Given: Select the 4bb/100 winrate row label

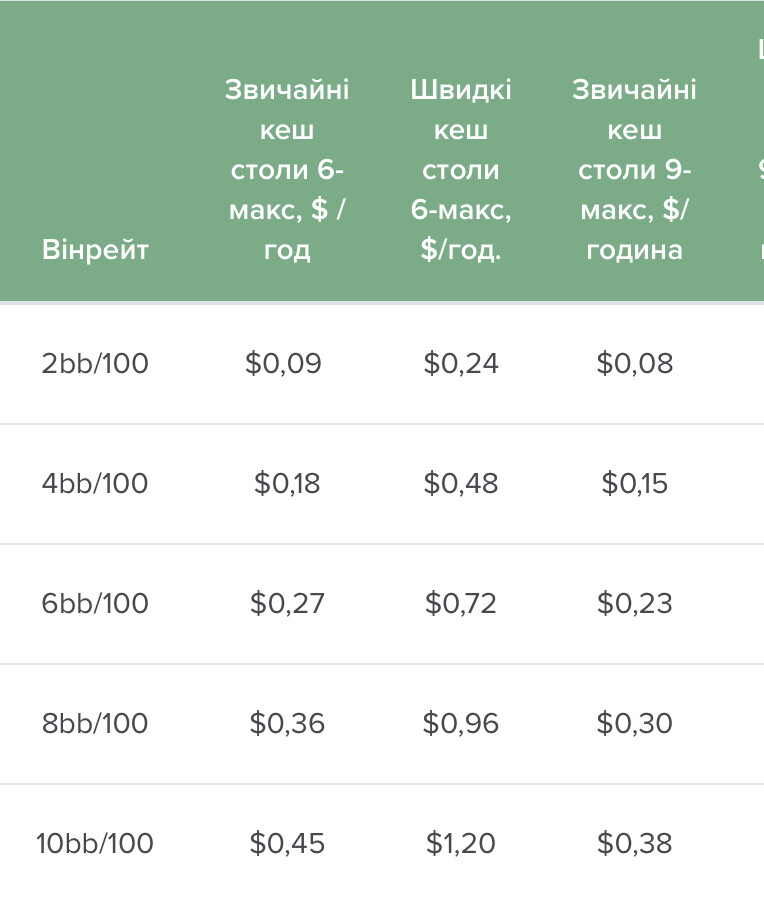Looking at the screenshot, I should click(95, 483).
